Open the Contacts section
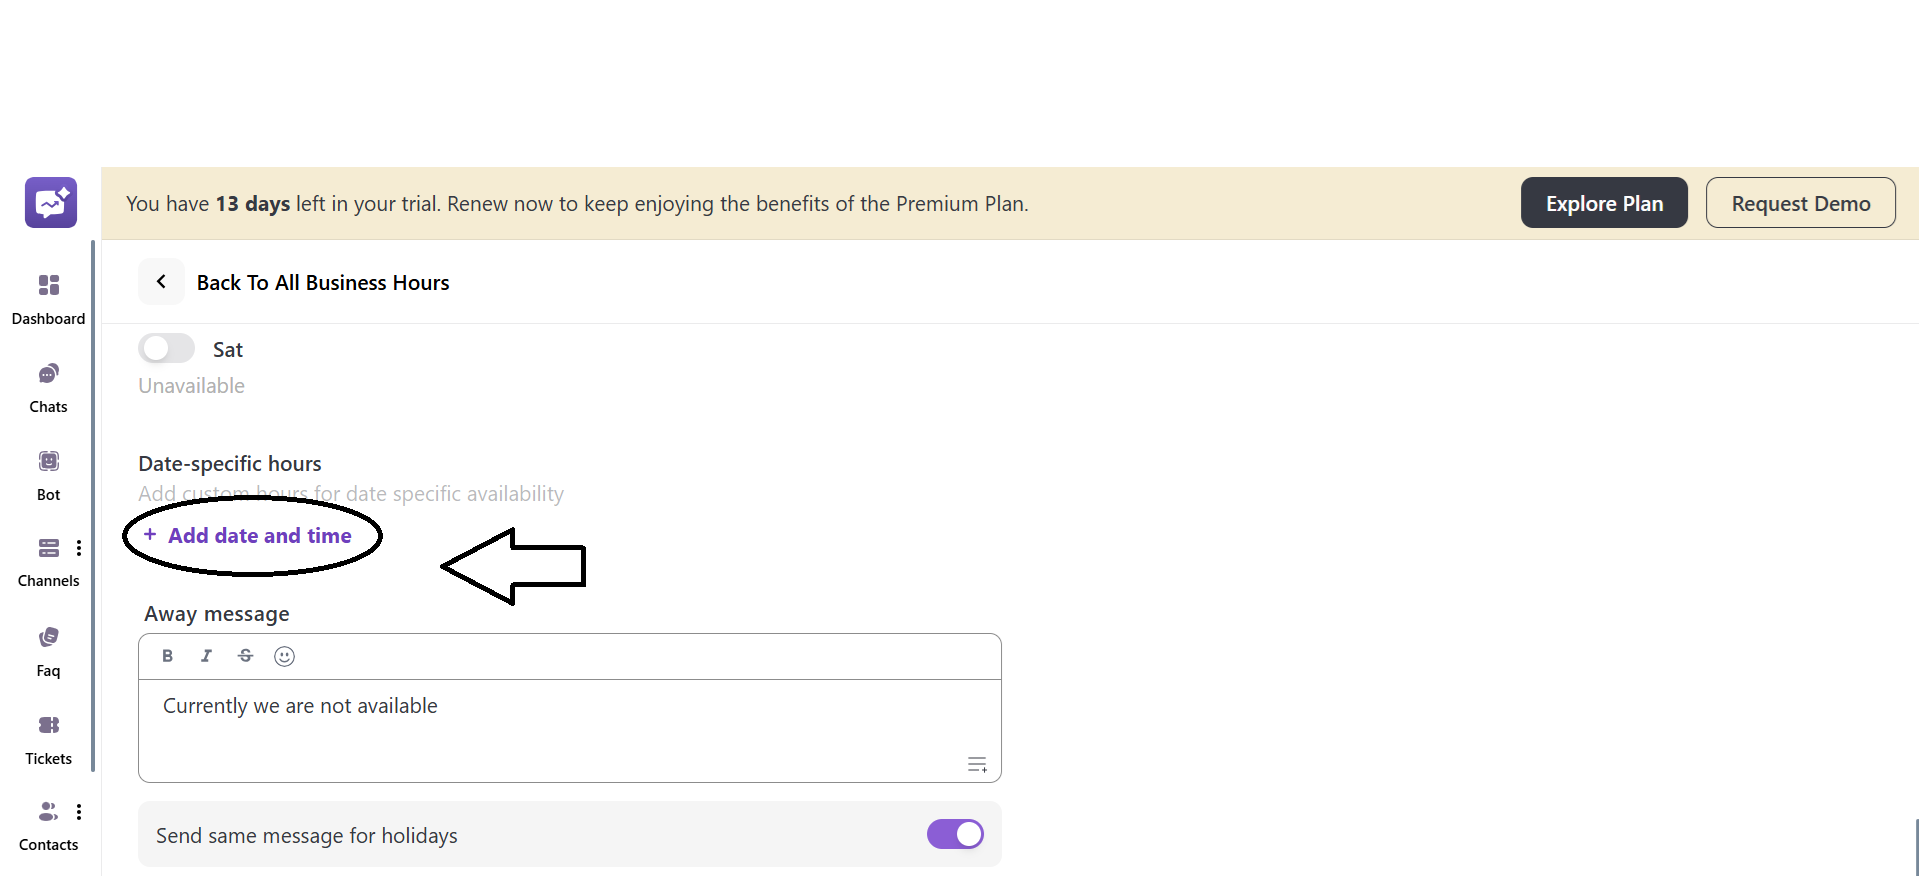 pyautogui.click(x=48, y=824)
